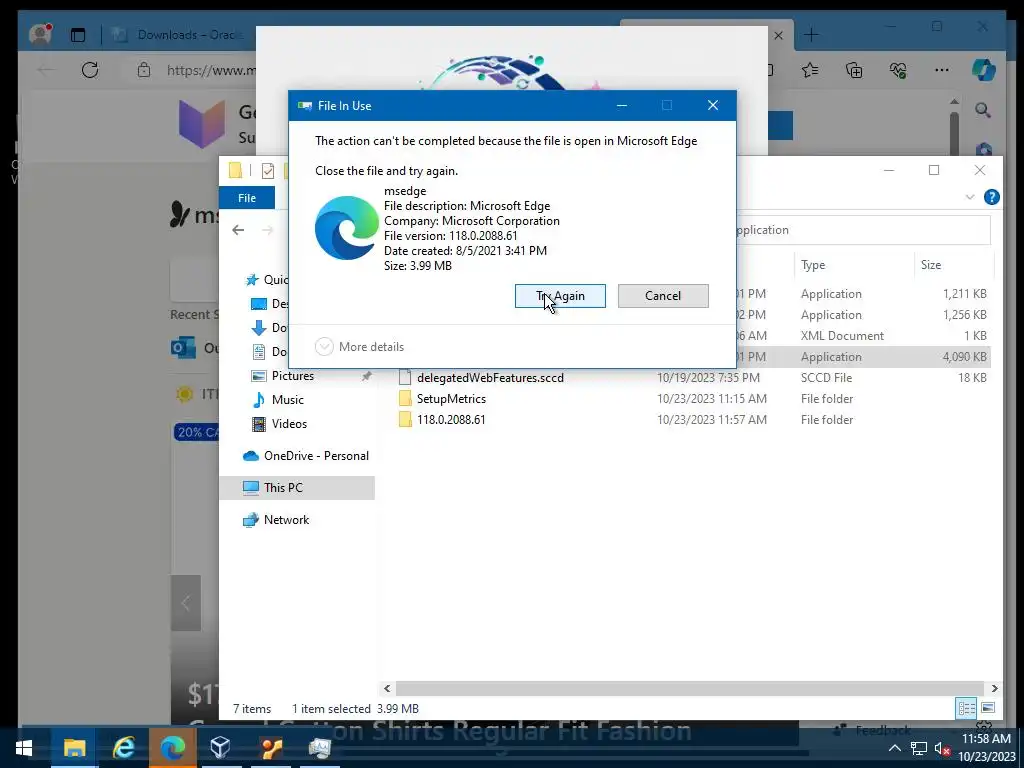The image size is (1024, 768).
Task: Click previous carousel arrow on the webpage
Action: 185,603
